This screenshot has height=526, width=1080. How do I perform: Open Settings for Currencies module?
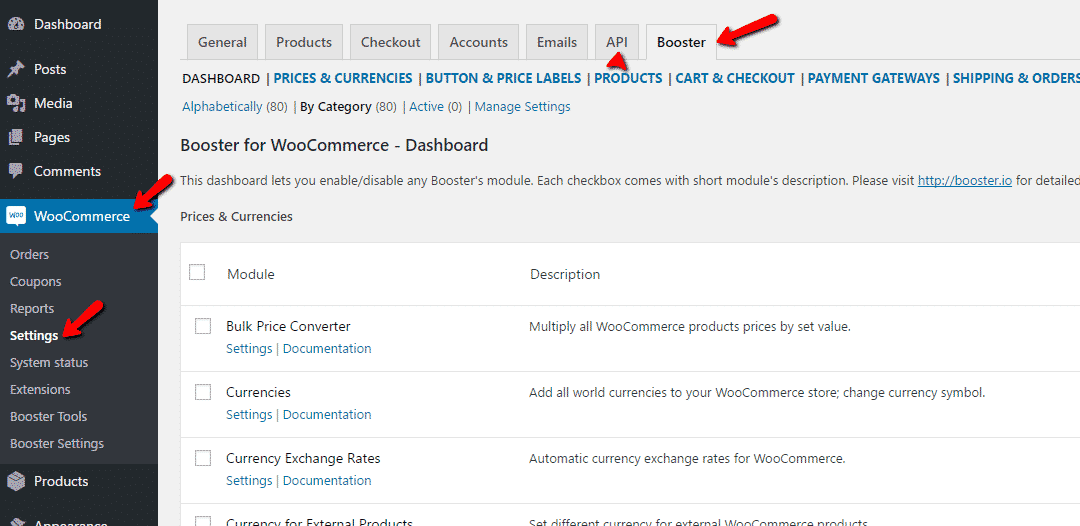[249, 414]
